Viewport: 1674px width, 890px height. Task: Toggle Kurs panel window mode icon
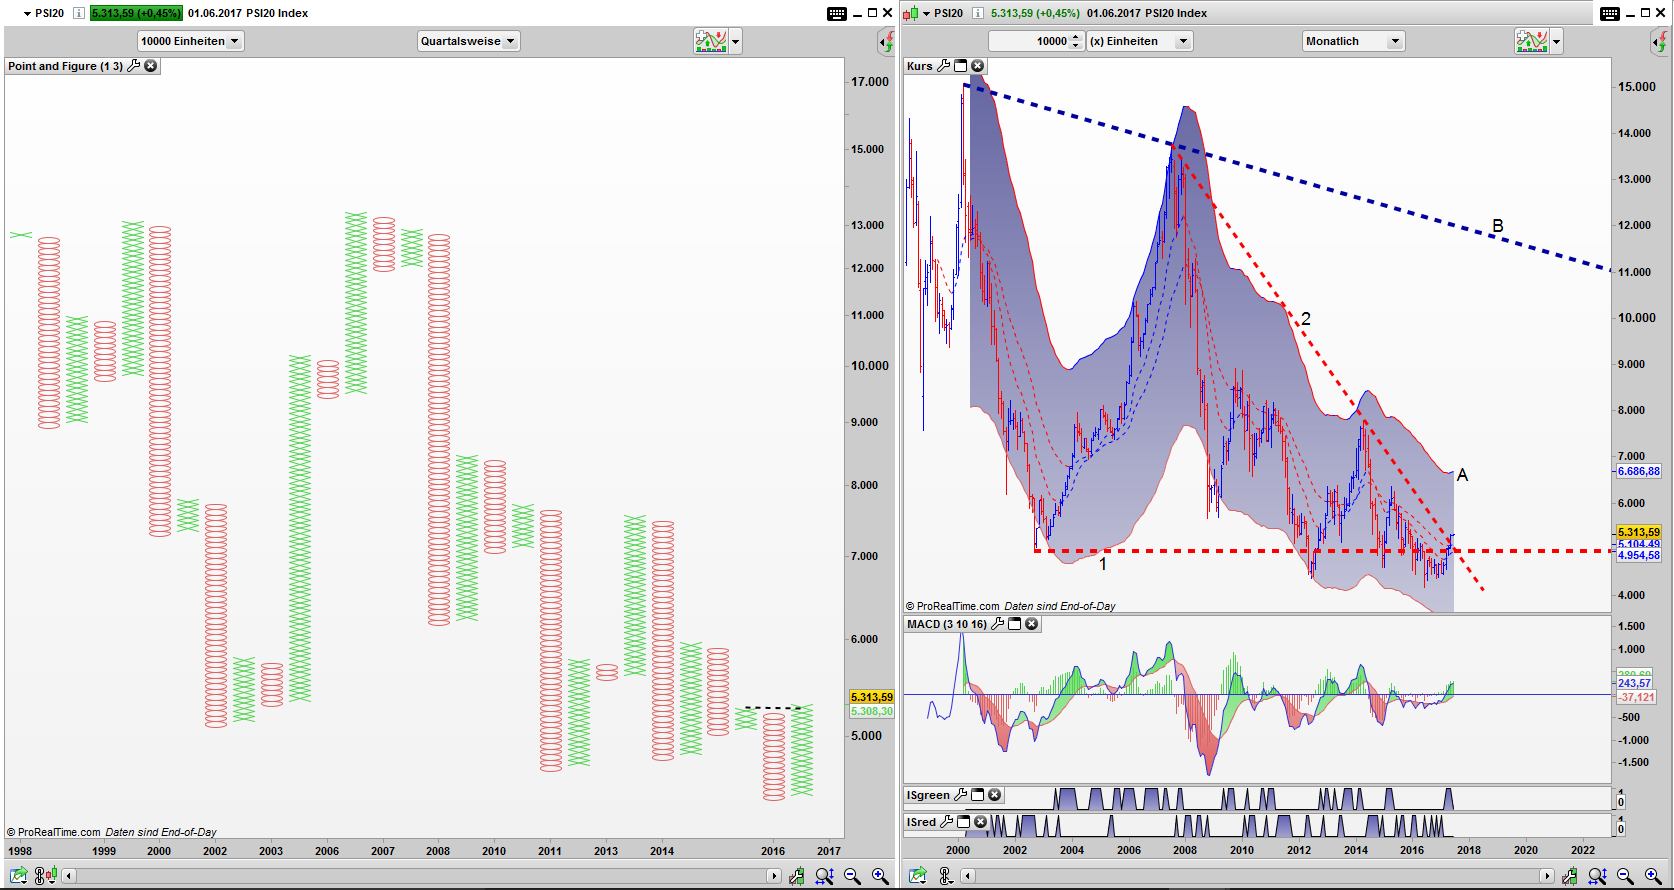961,66
